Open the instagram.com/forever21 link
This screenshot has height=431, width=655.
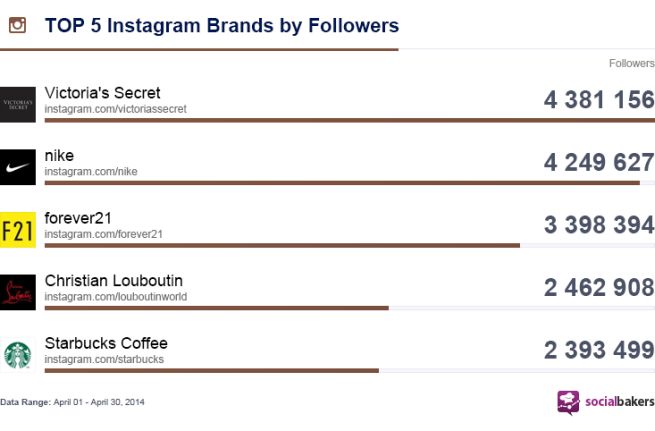[103, 234]
